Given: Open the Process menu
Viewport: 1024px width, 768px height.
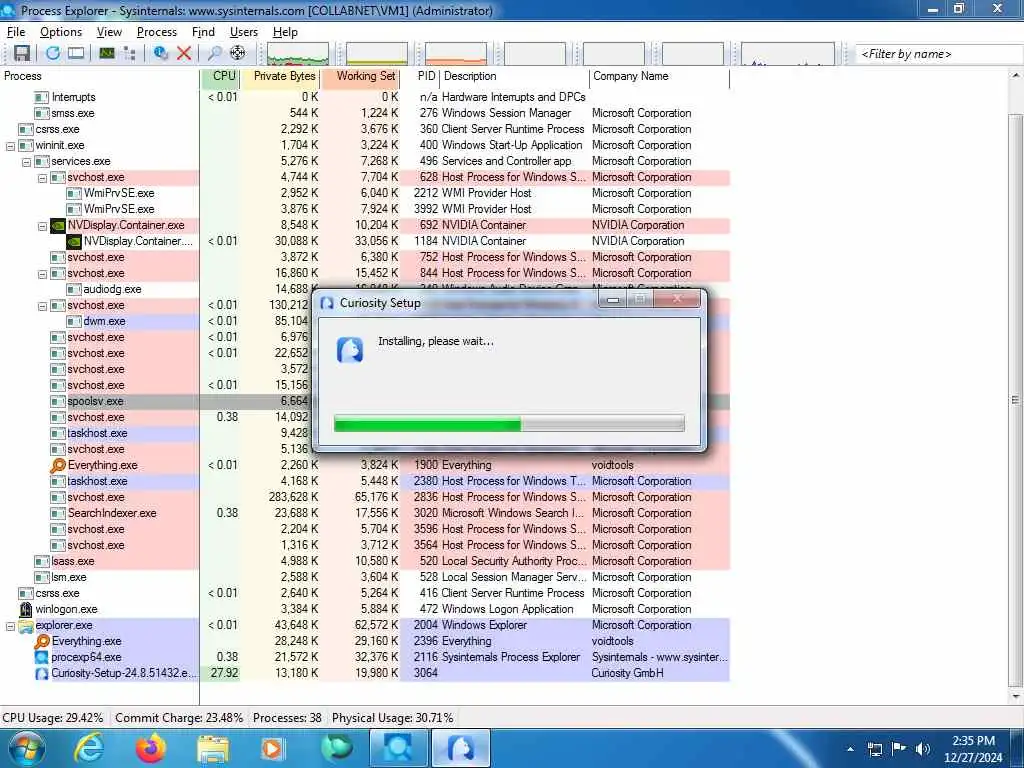Looking at the screenshot, I should [x=157, y=32].
